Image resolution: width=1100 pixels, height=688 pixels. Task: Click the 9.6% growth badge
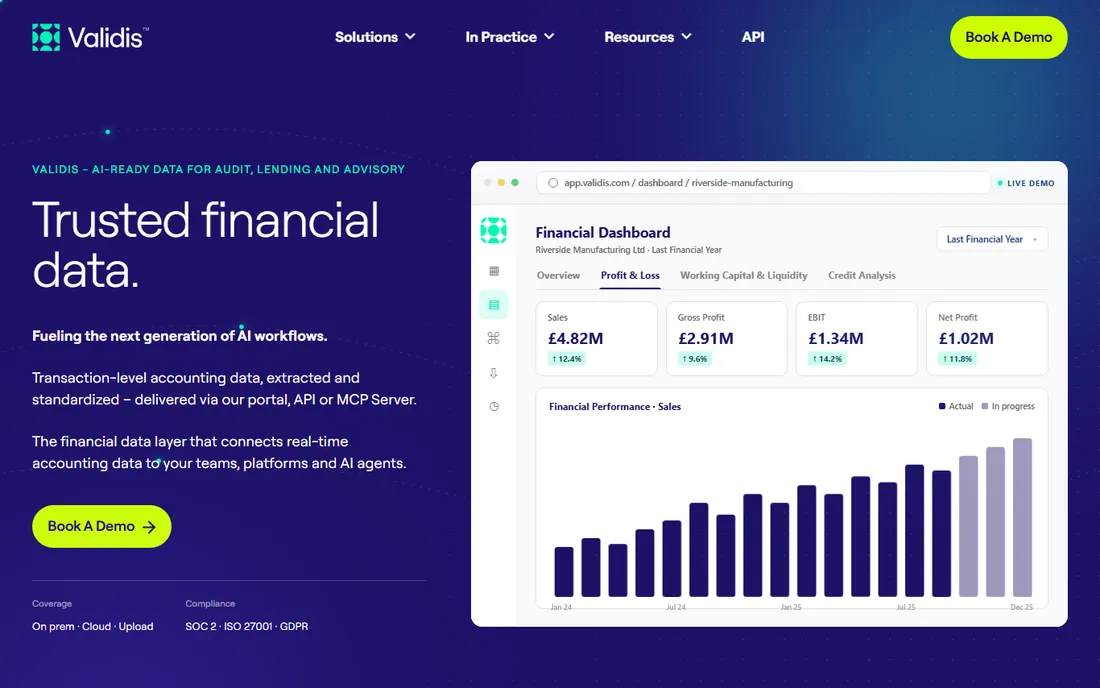coord(695,359)
